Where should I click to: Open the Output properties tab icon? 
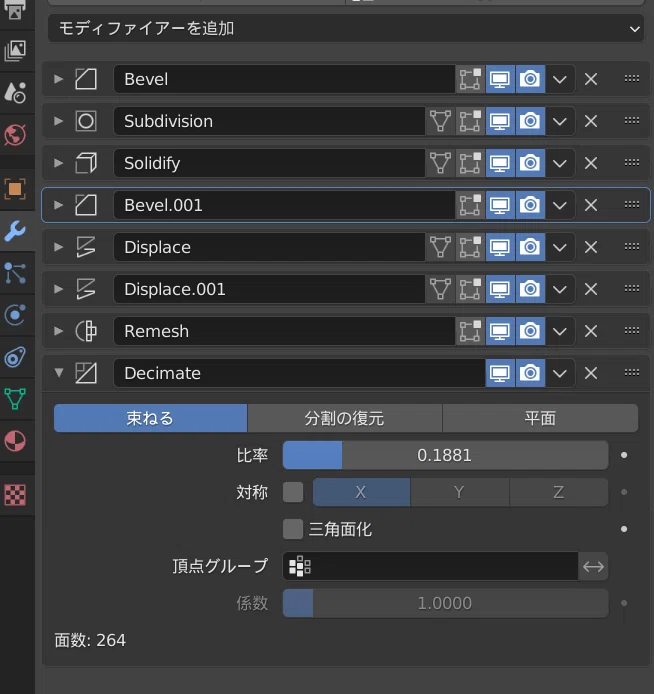click(x=15, y=11)
